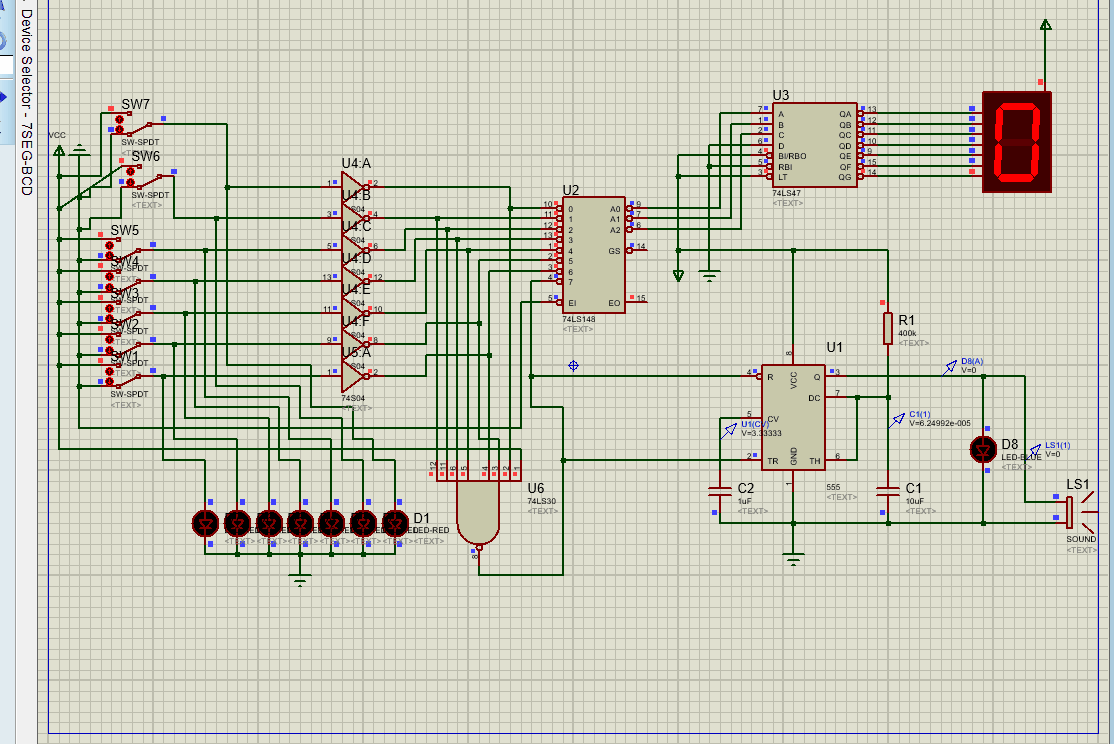The height and width of the screenshot is (744, 1114).
Task: Select ground terminal below the LED row
Action: [x=301, y=581]
